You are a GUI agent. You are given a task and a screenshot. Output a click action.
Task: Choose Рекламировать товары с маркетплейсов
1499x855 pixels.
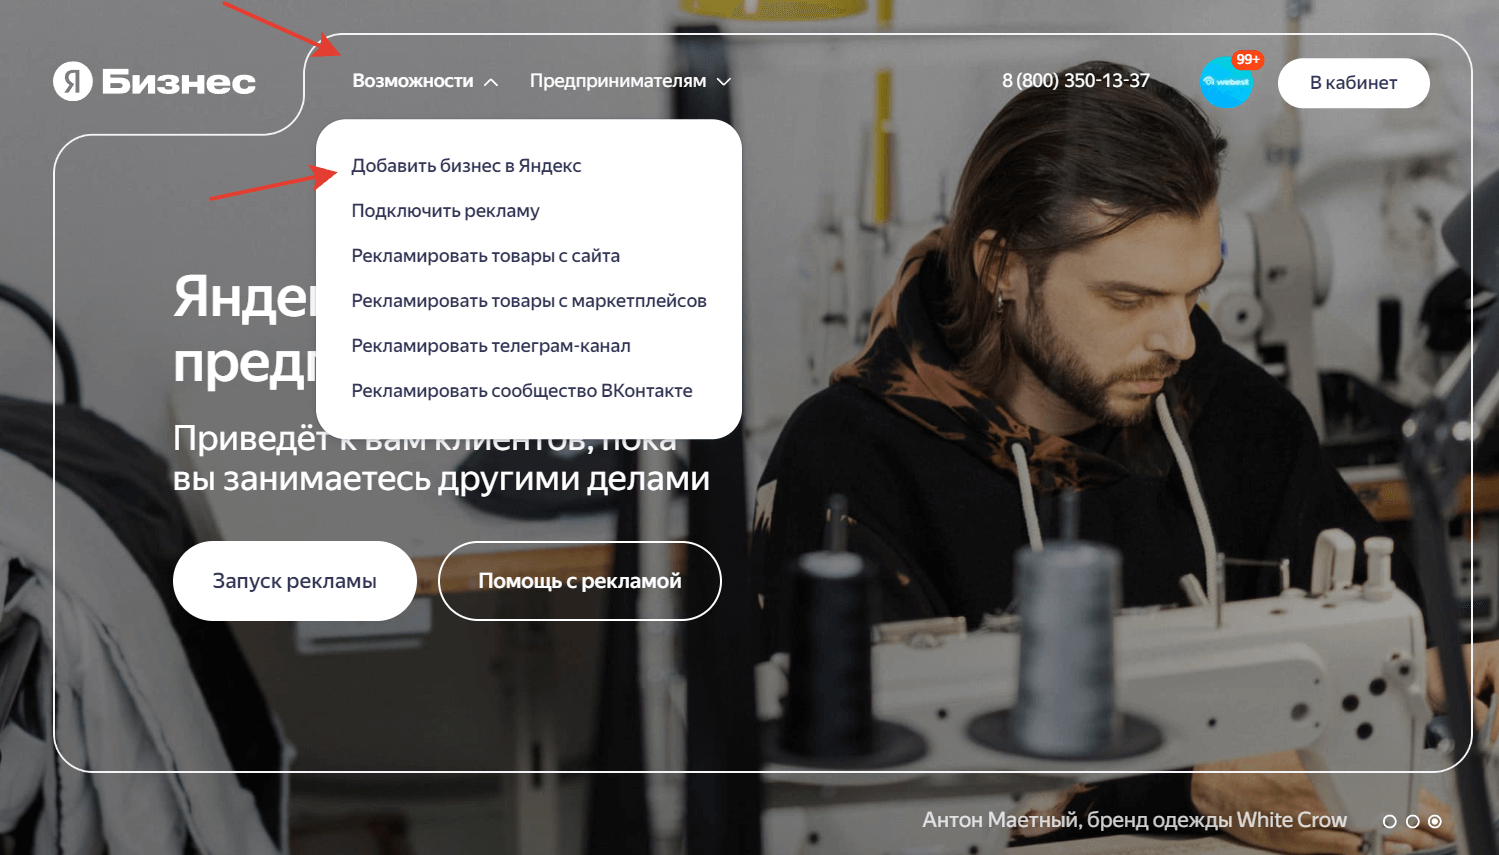point(529,301)
